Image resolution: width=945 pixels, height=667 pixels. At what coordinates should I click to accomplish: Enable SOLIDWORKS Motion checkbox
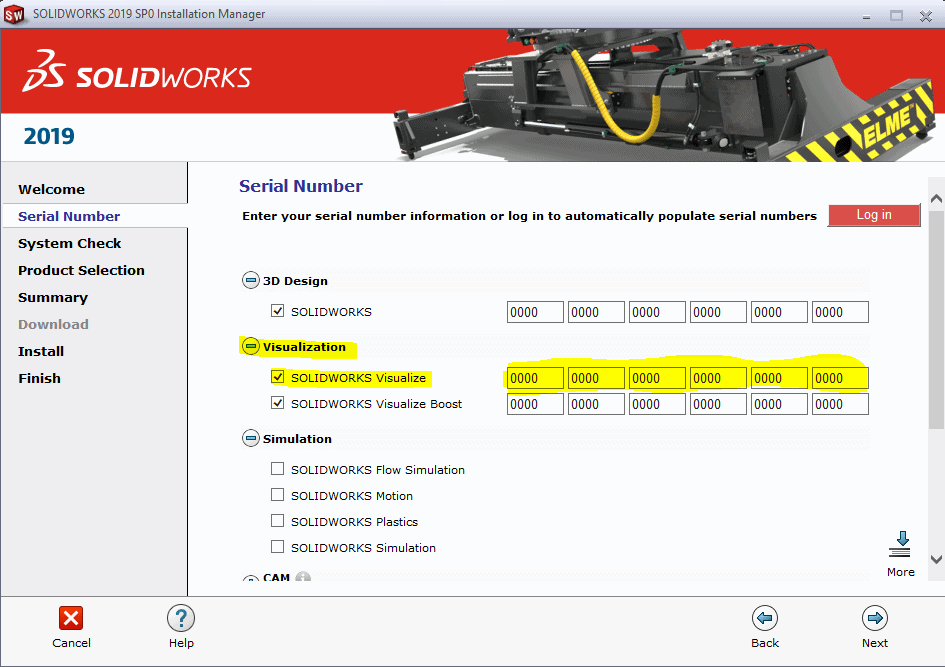pyautogui.click(x=277, y=495)
